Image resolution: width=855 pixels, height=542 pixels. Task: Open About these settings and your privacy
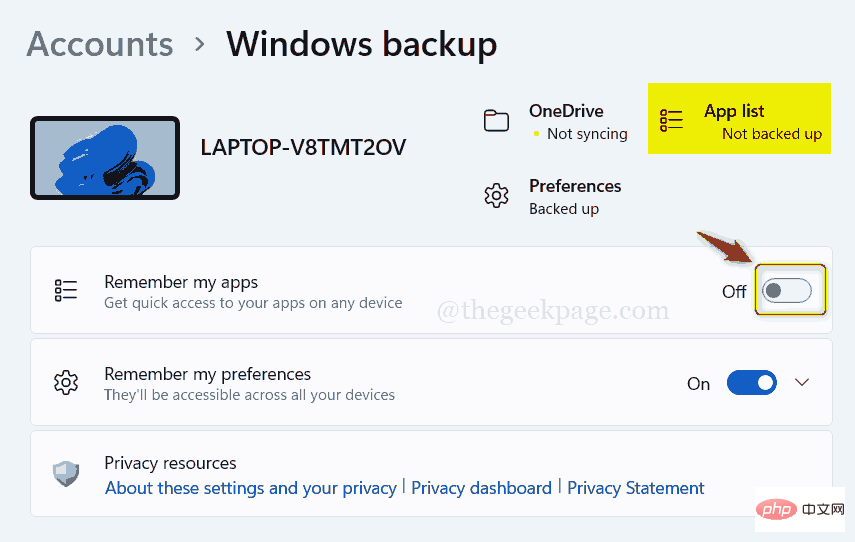[x=251, y=488]
